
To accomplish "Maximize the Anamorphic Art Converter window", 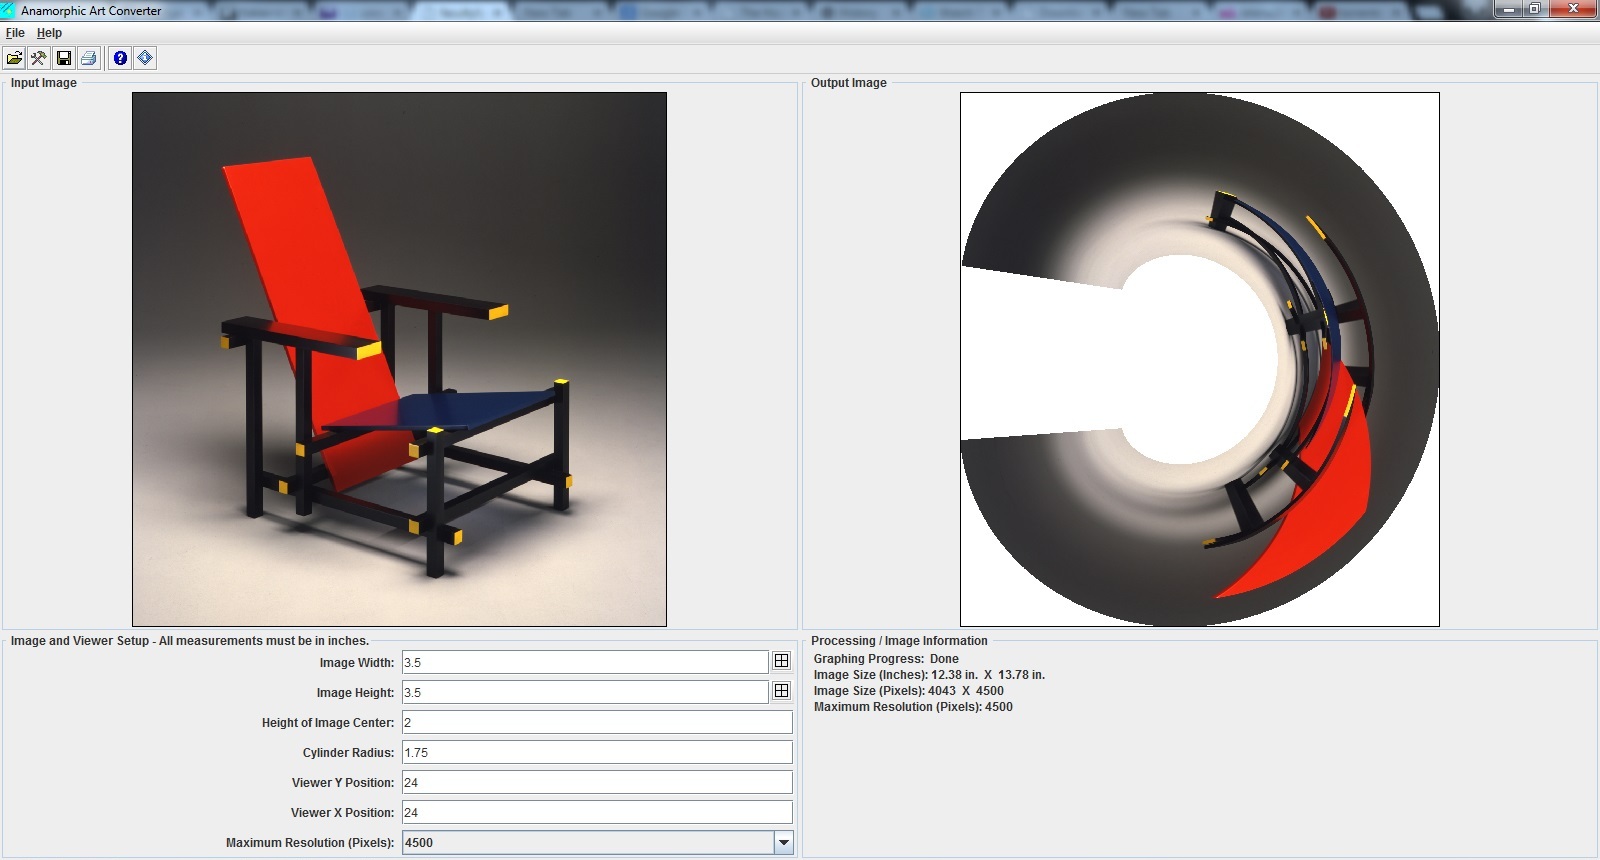I will click(x=1534, y=9).
